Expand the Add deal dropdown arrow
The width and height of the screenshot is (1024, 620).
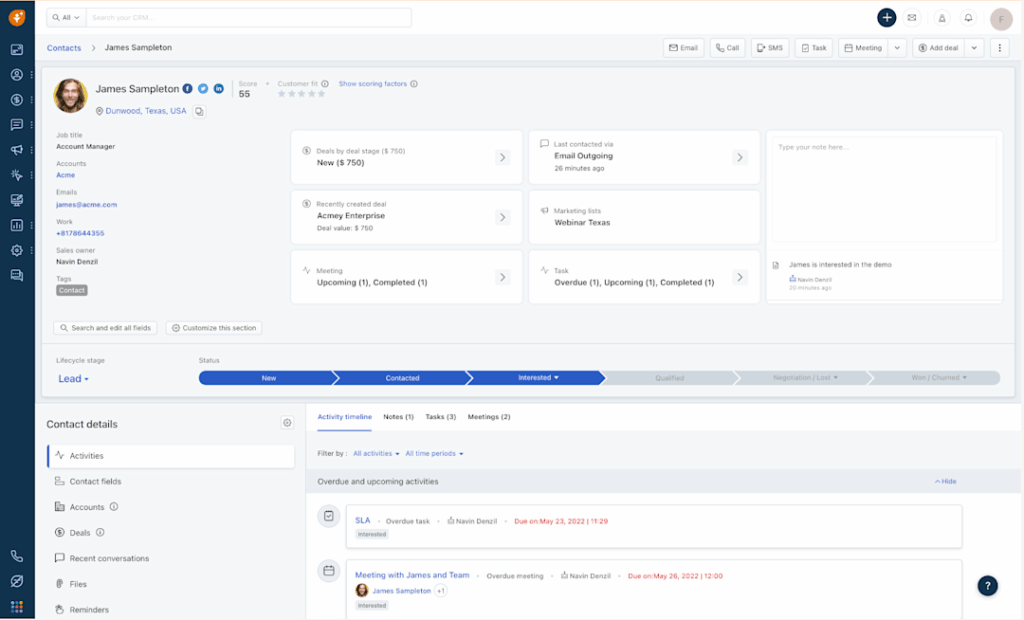974,48
